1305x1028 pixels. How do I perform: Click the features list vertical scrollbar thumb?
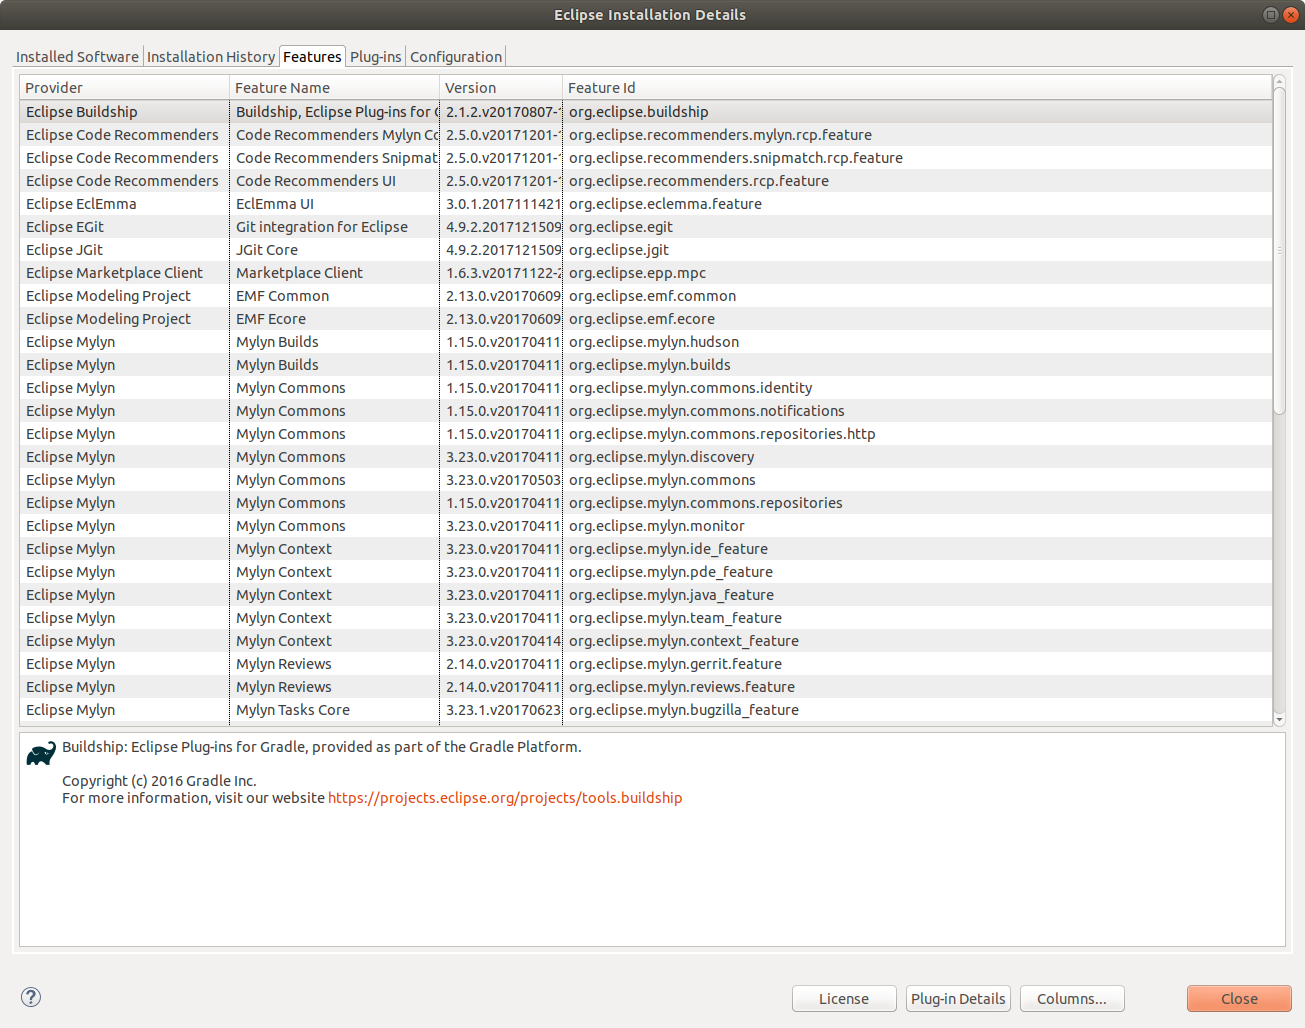[x=1279, y=251]
